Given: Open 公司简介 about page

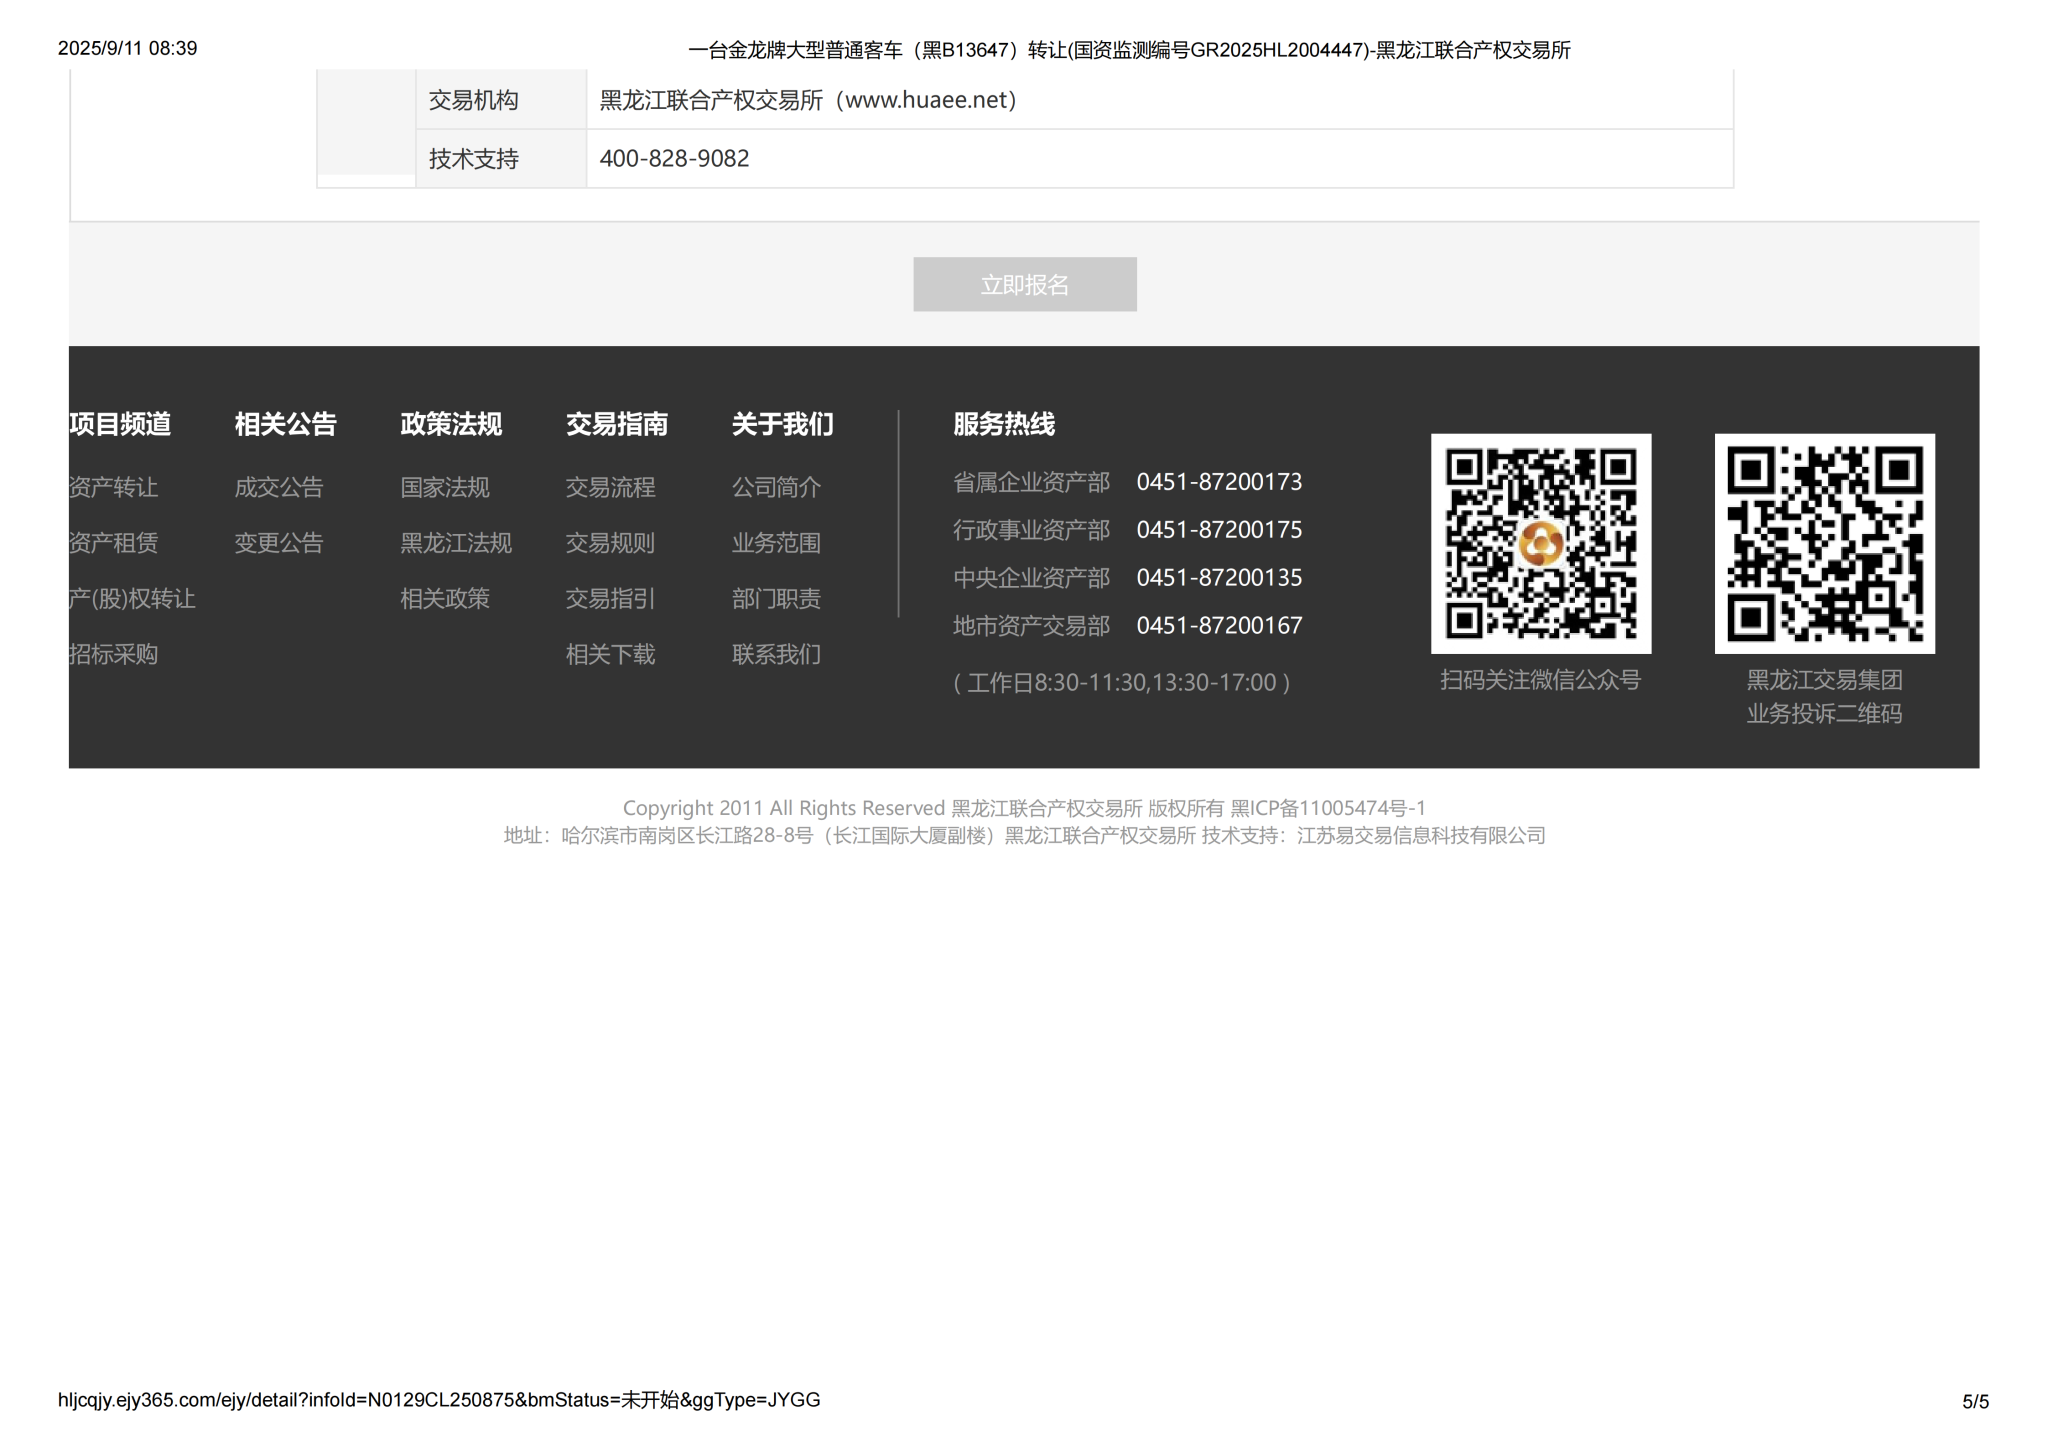Looking at the screenshot, I should 776,487.
